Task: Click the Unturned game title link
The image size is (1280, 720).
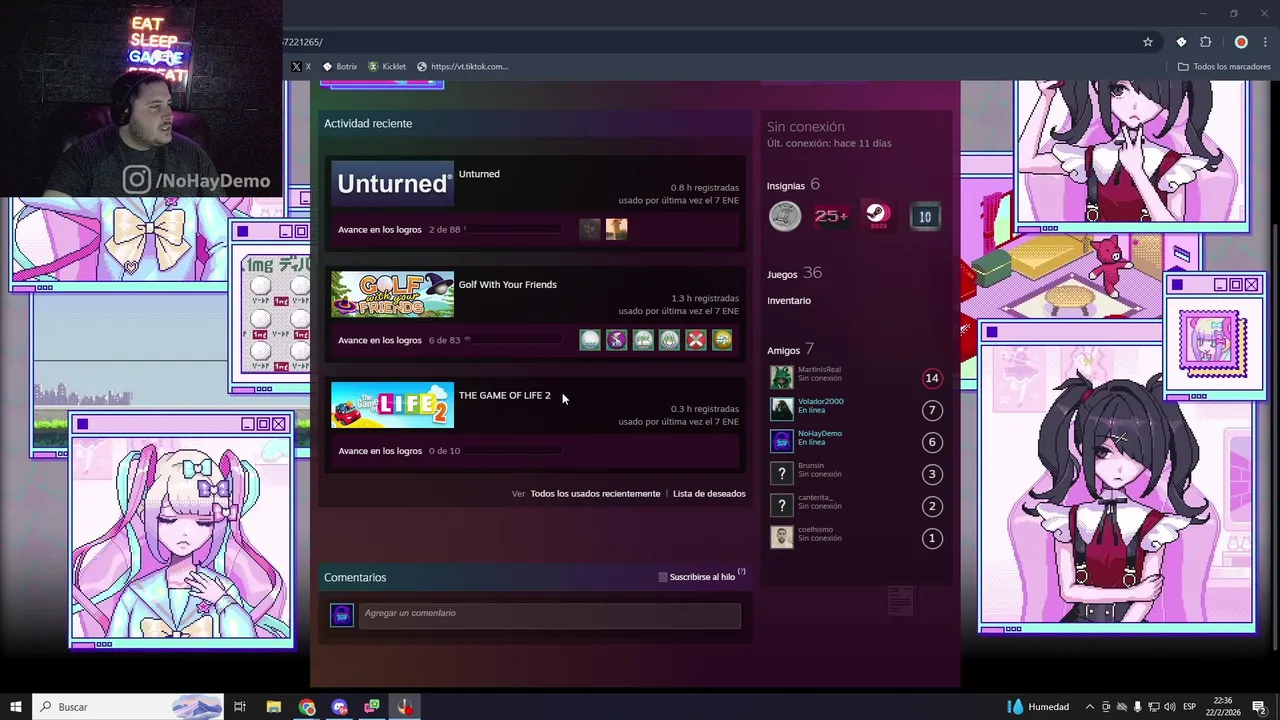Action: coord(479,174)
